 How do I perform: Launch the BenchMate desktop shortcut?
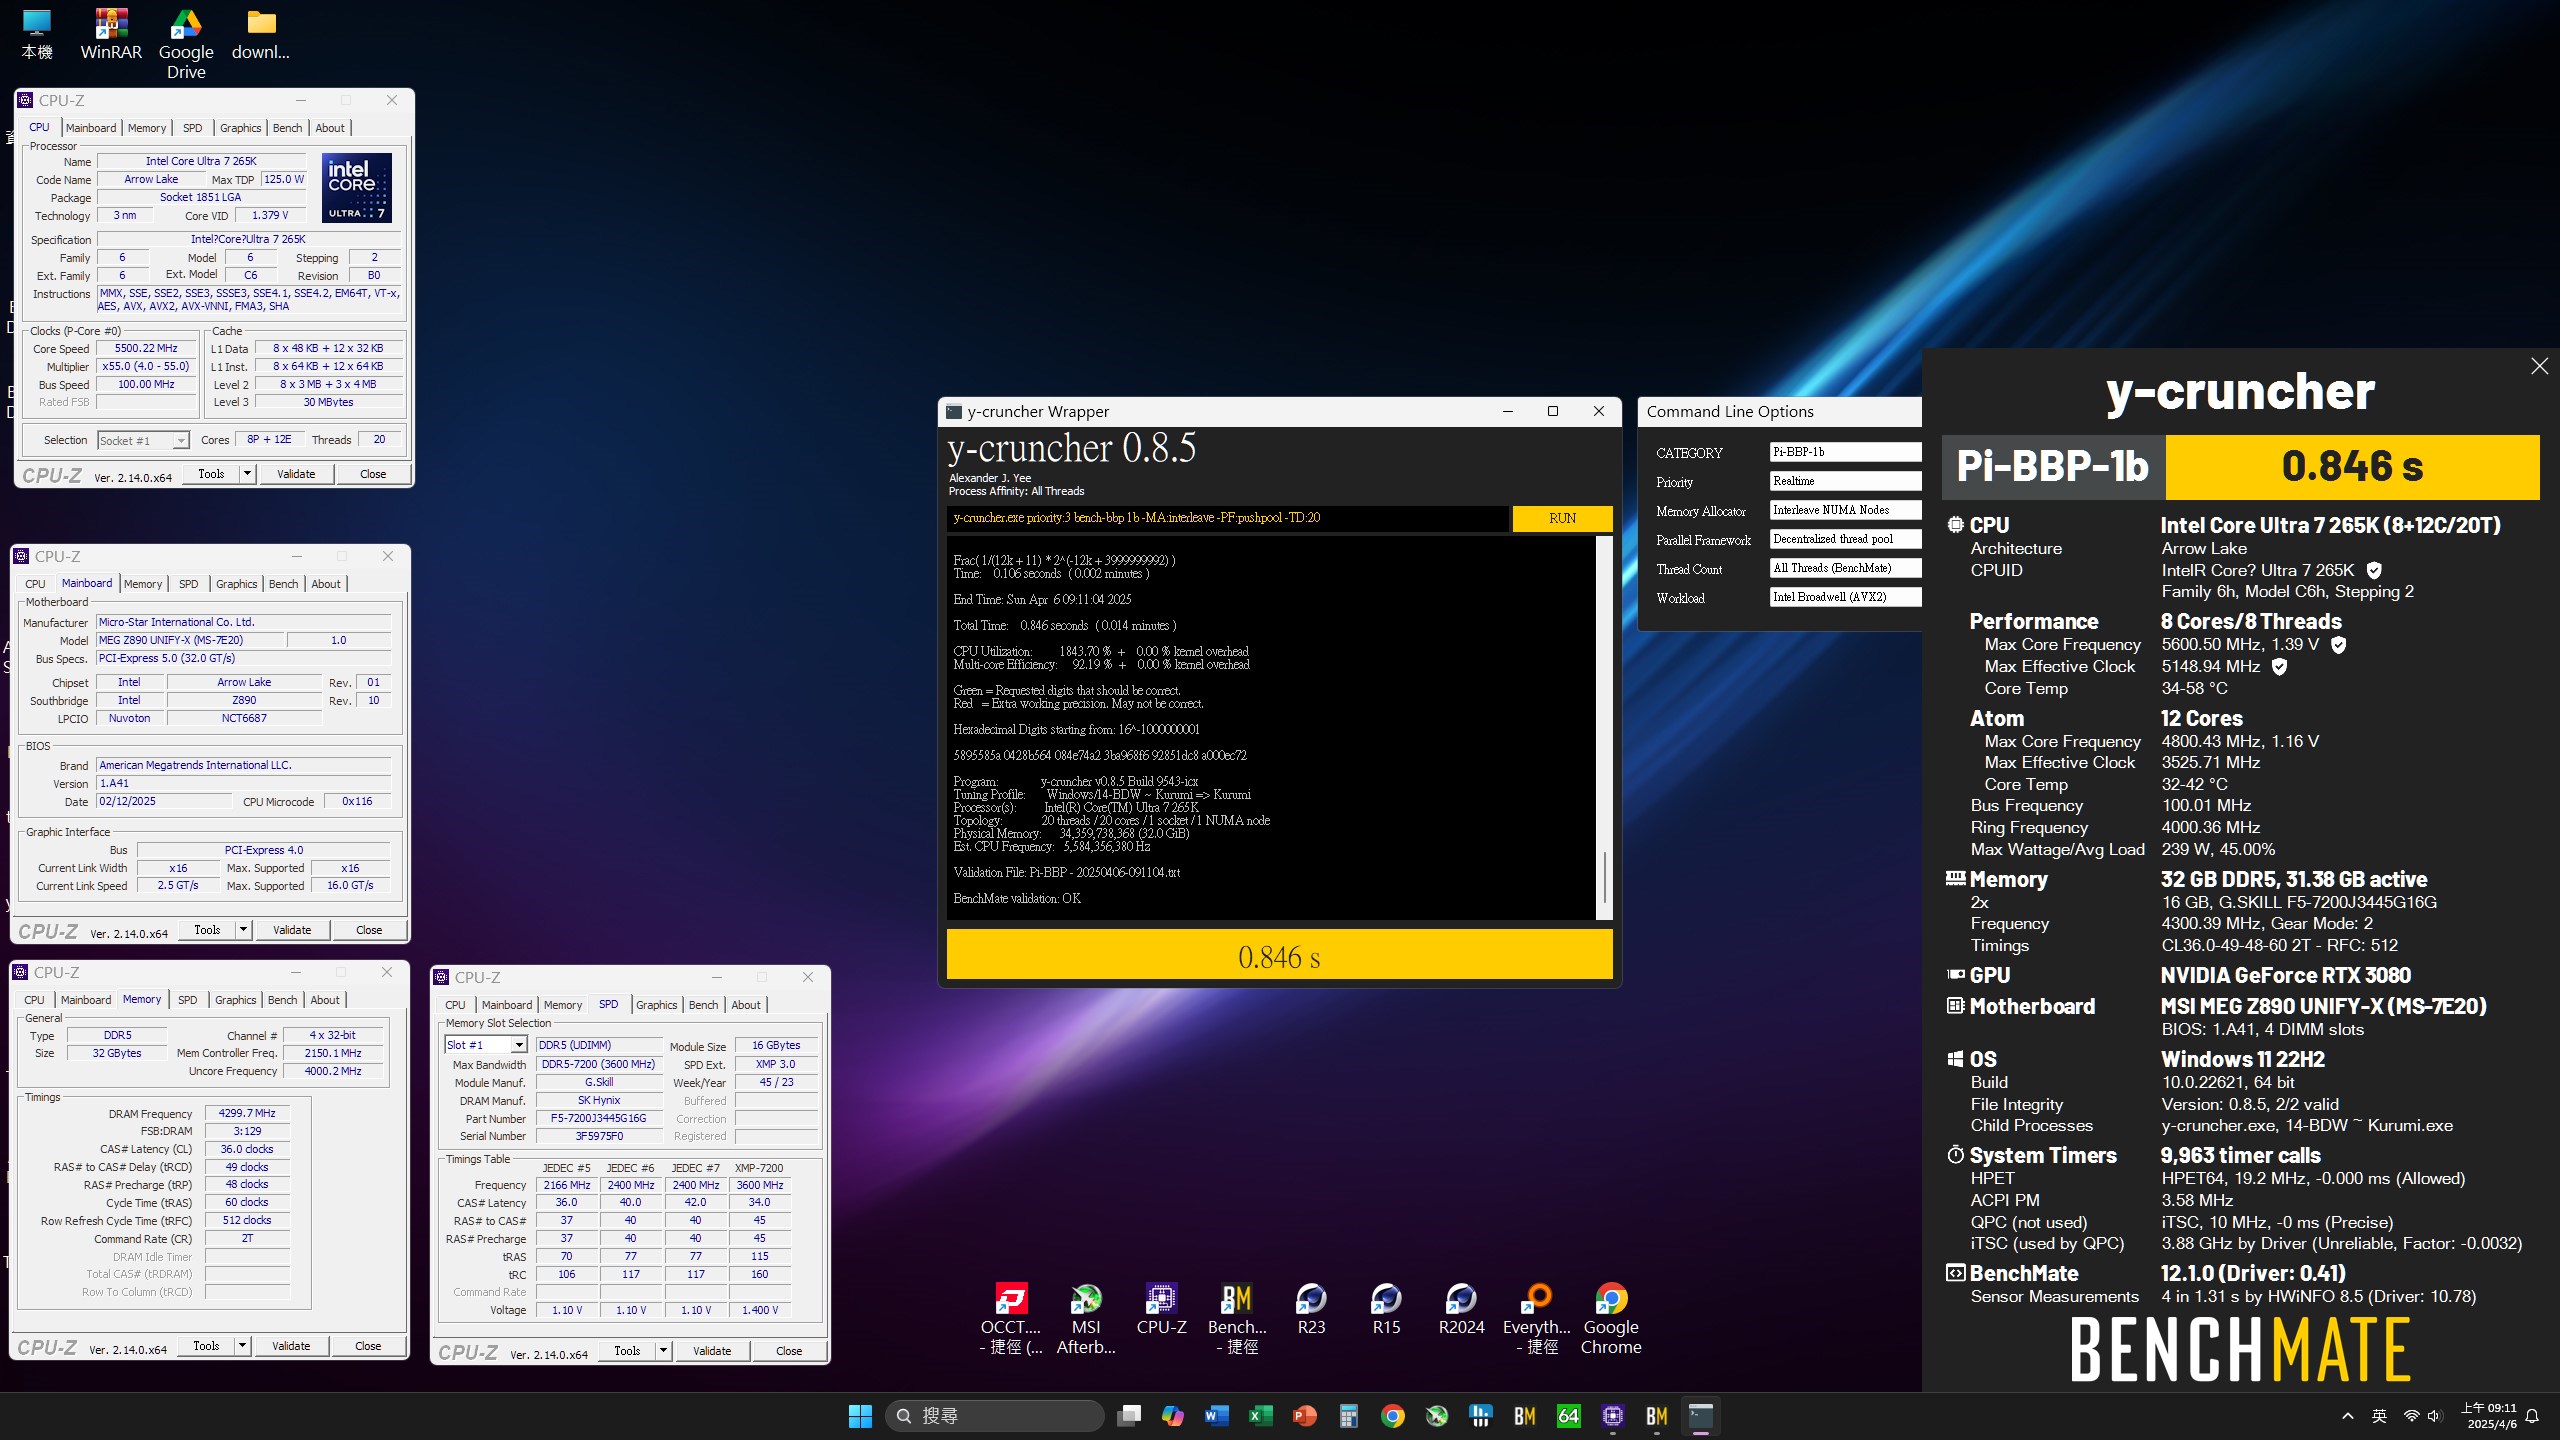tap(1237, 1319)
